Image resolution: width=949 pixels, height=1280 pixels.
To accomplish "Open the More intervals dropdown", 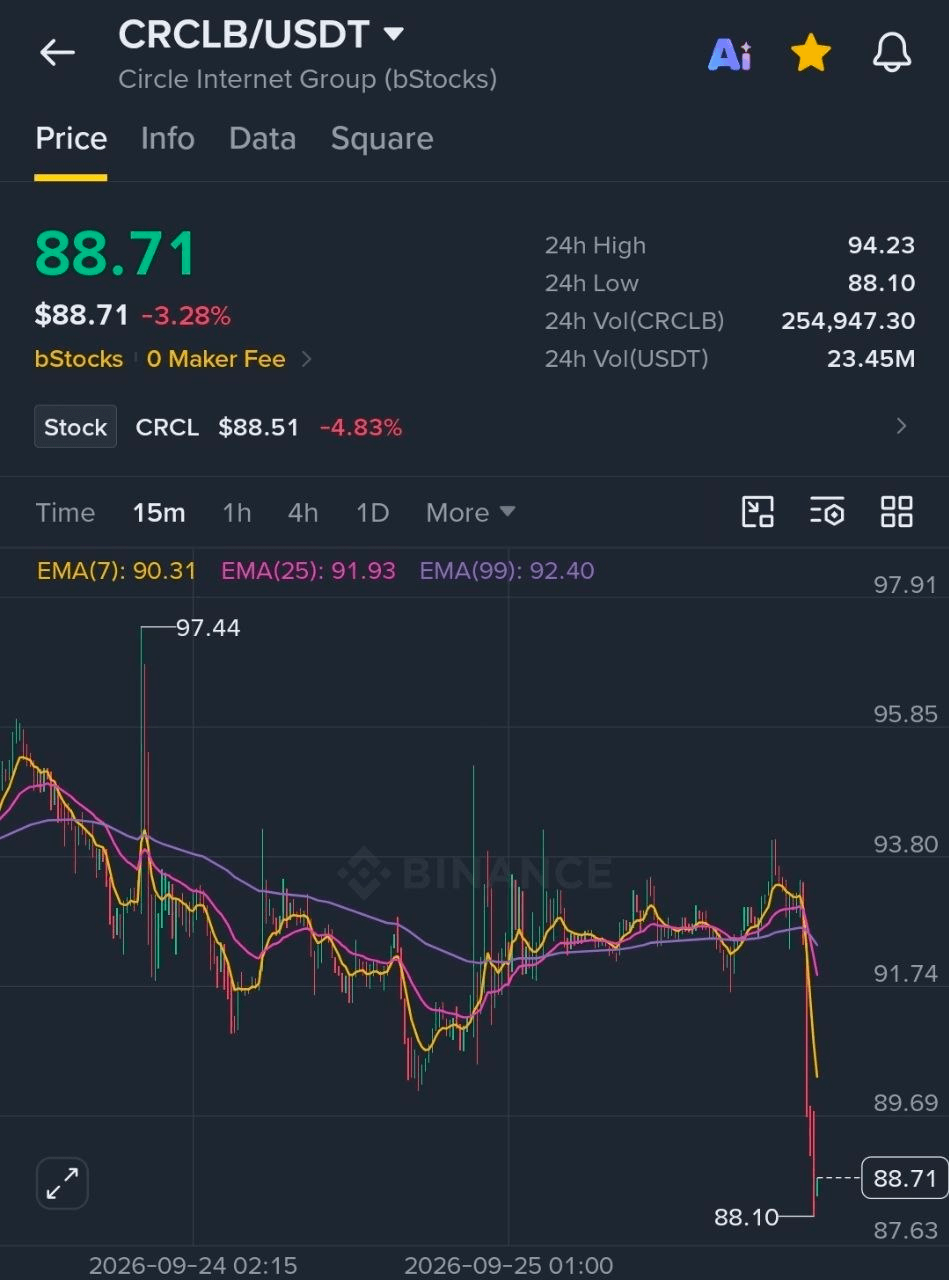I will pyautogui.click(x=470, y=513).
